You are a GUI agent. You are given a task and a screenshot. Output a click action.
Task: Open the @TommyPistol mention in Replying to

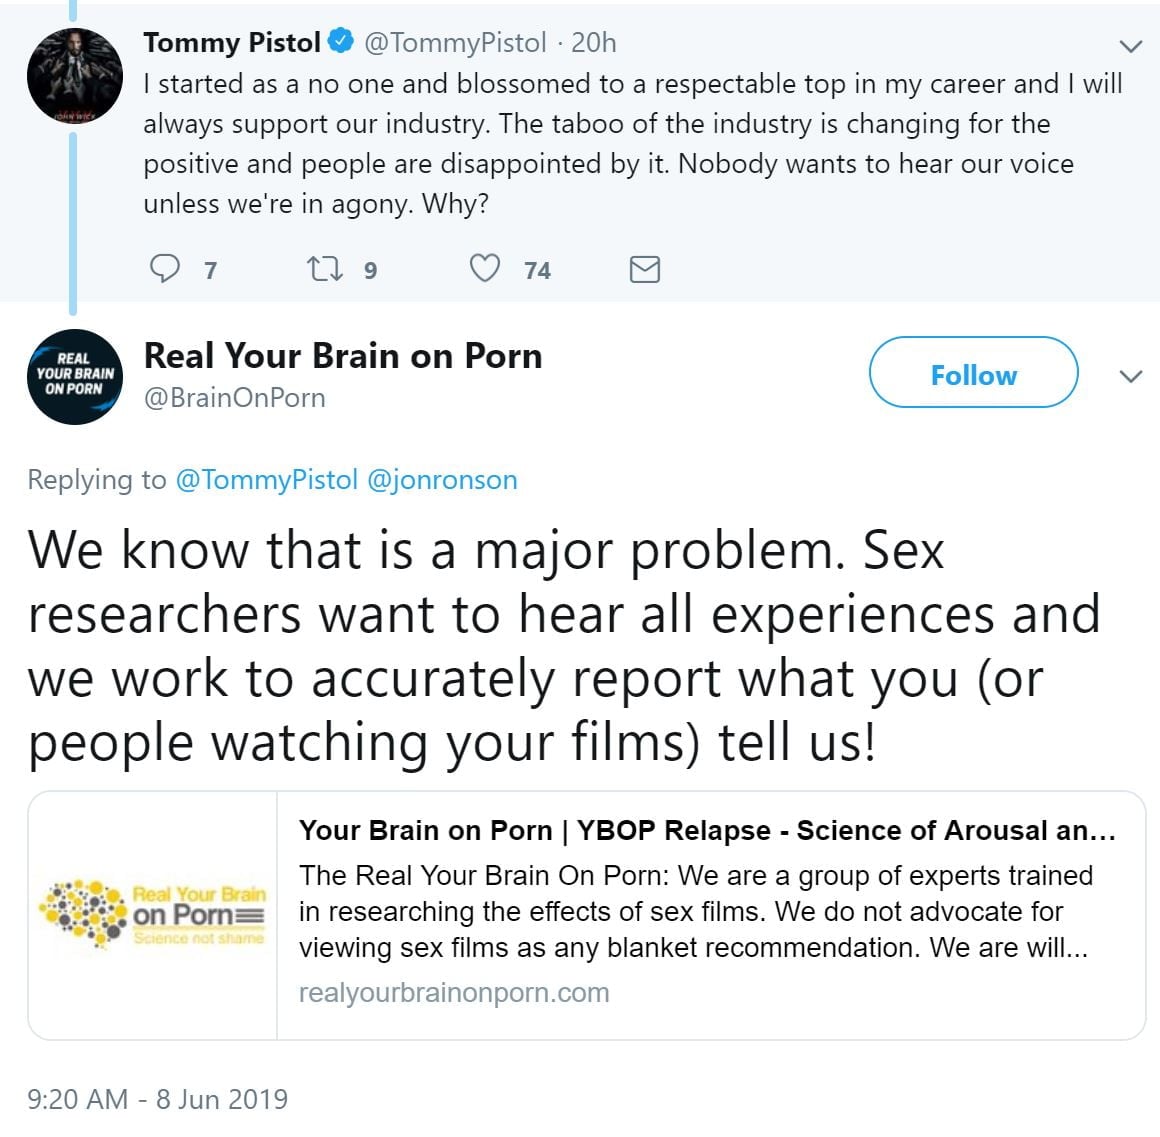point(266,480)
